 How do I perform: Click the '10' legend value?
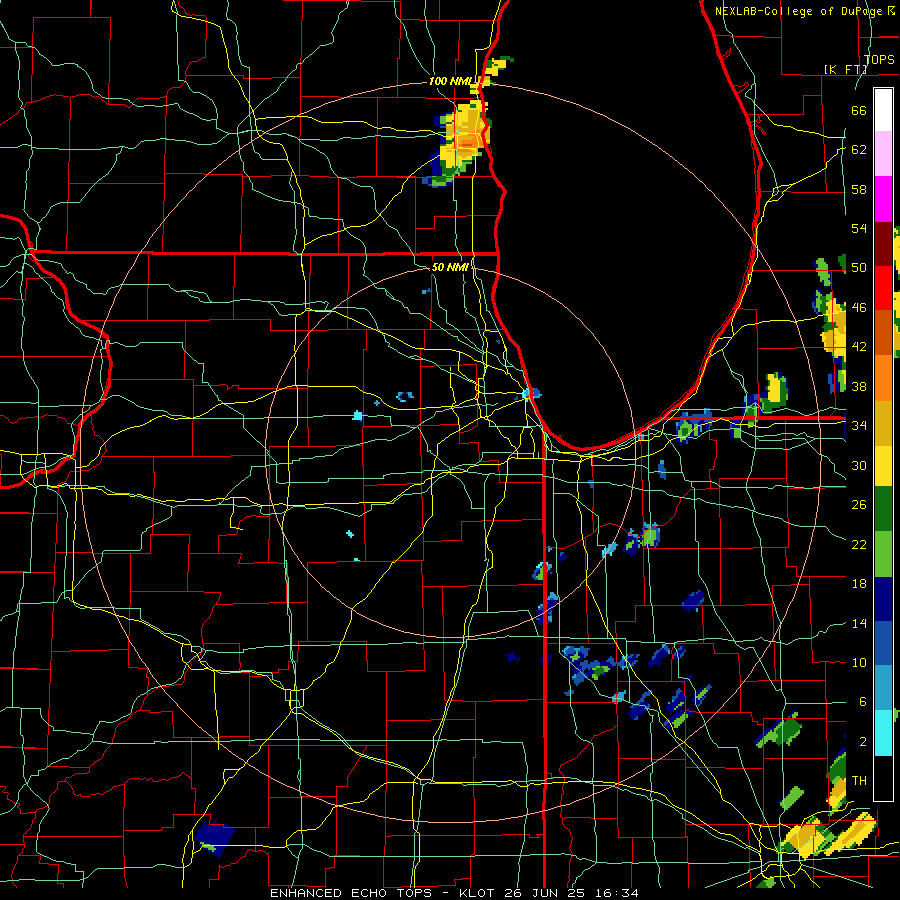click(859, 662)
